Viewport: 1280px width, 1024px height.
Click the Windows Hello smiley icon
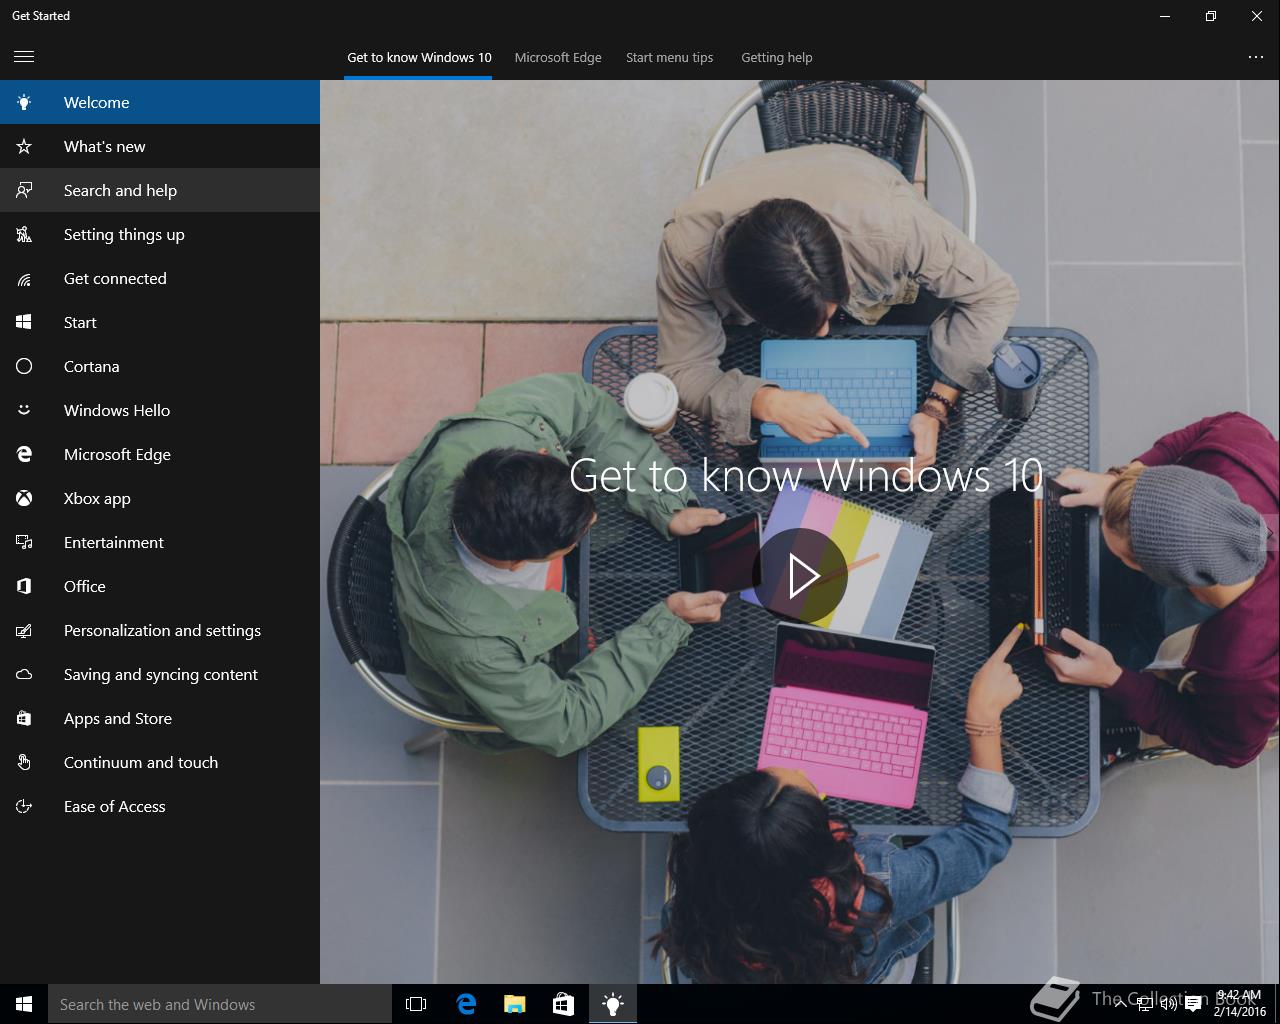click(x=24, y=410)
